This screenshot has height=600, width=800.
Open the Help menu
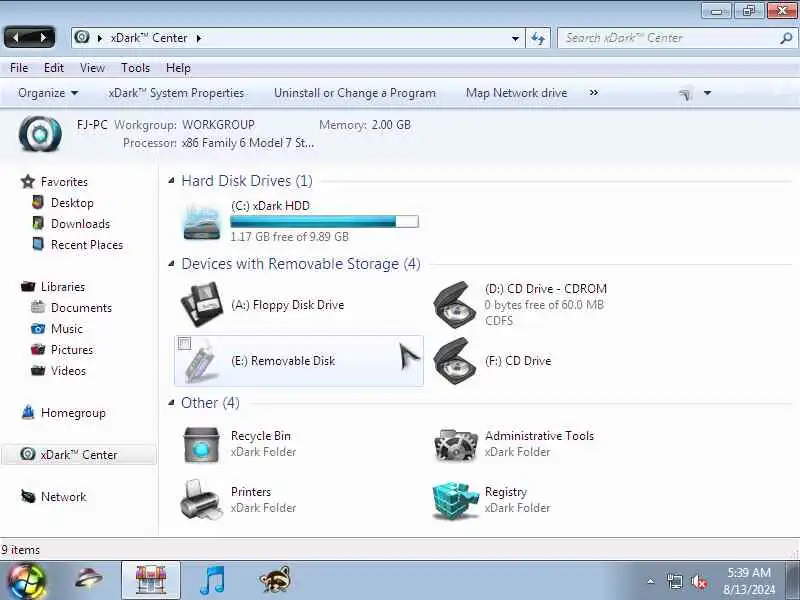178,68
